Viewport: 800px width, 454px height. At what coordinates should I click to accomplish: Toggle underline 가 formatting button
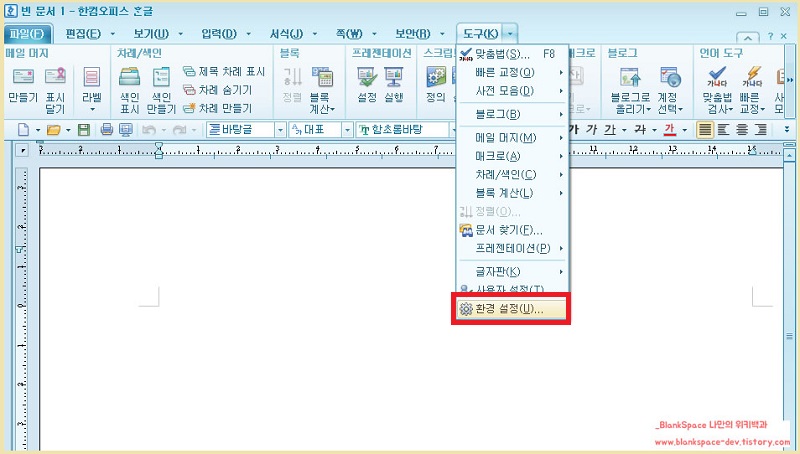pos(610,130)
